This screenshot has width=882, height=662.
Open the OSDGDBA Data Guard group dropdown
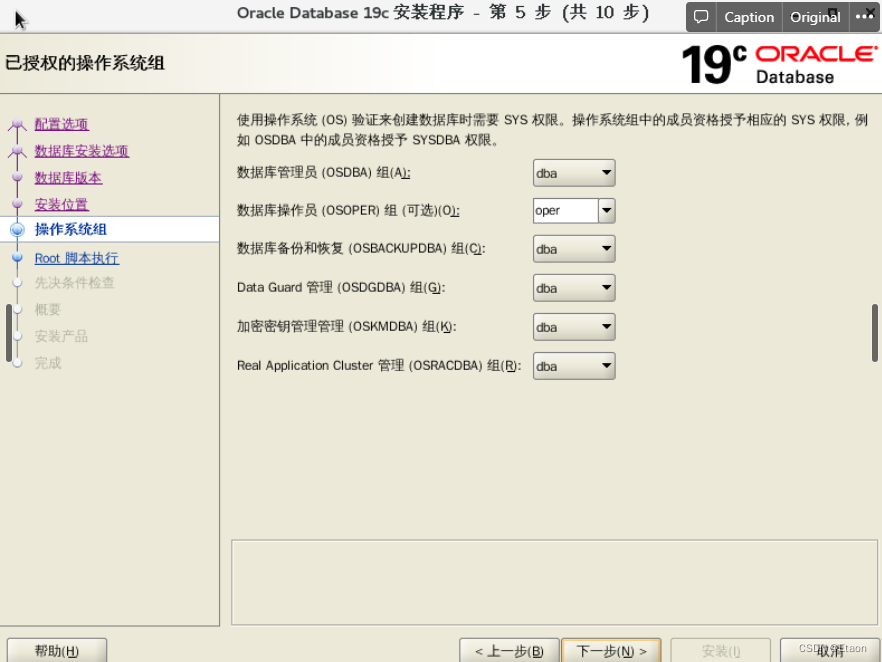(x=574, y=288)
